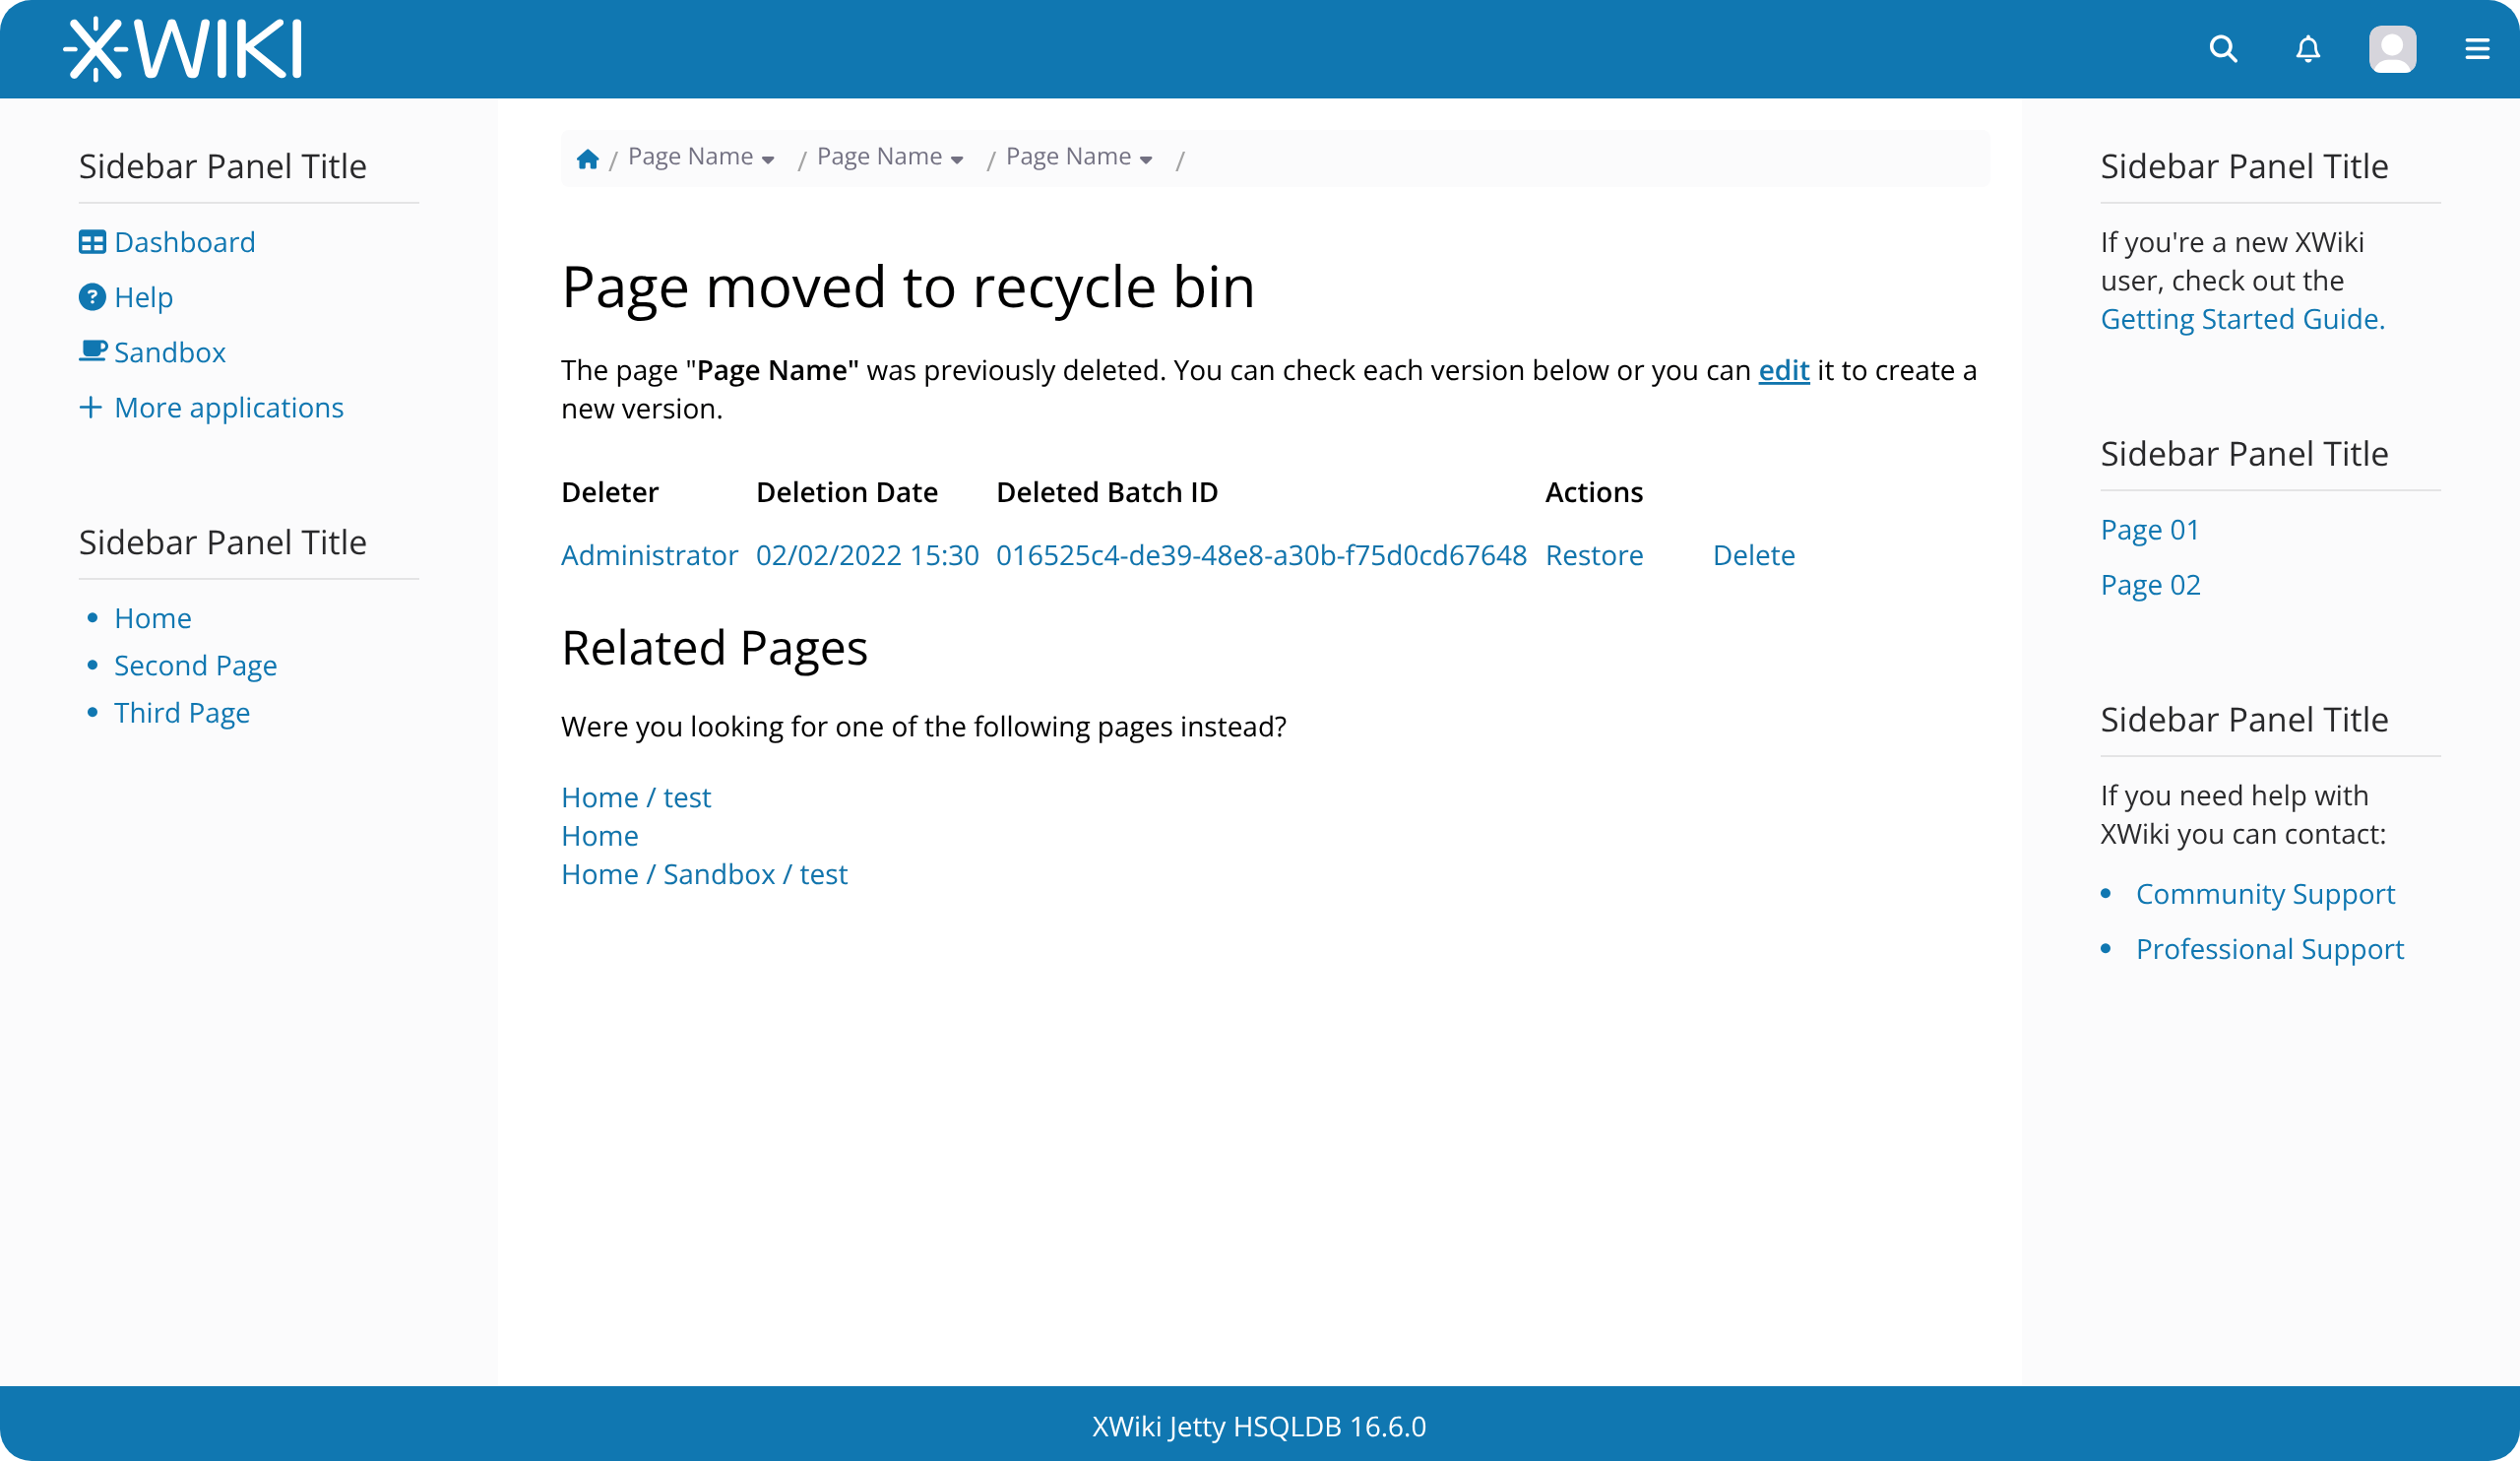This screenshot has height=1461, width=2520.
Task: Click the Sandbox cup icon
Action: coord(92,351)
